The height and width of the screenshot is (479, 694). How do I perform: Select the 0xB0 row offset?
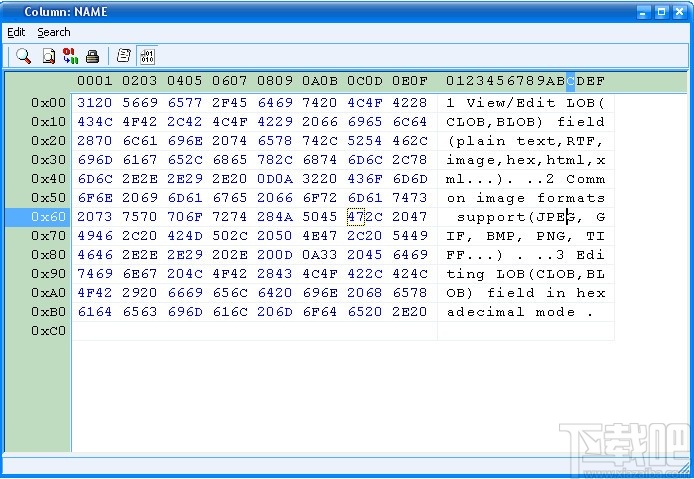(x=48, y=312)
